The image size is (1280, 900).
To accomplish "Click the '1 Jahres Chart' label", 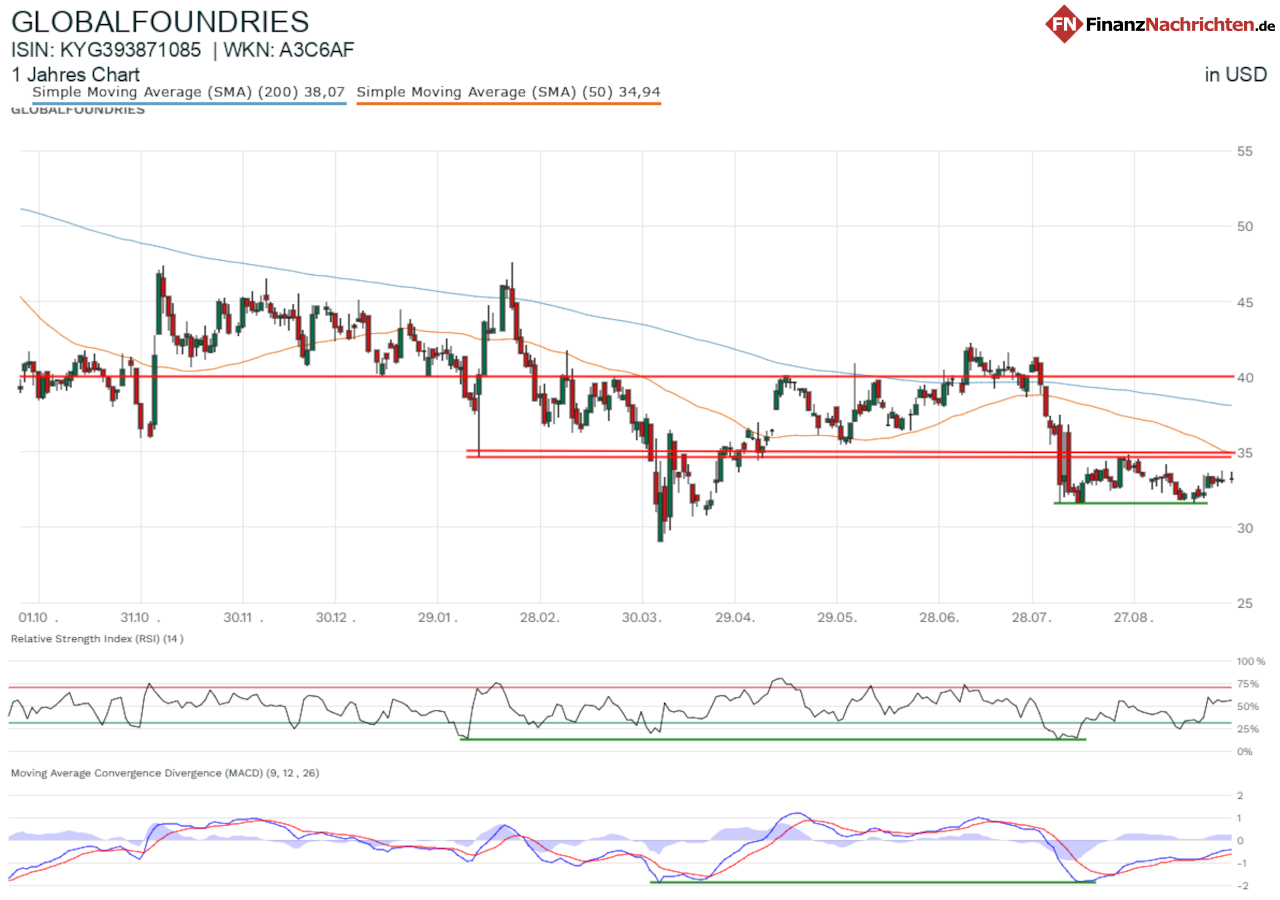I will 75,75.
